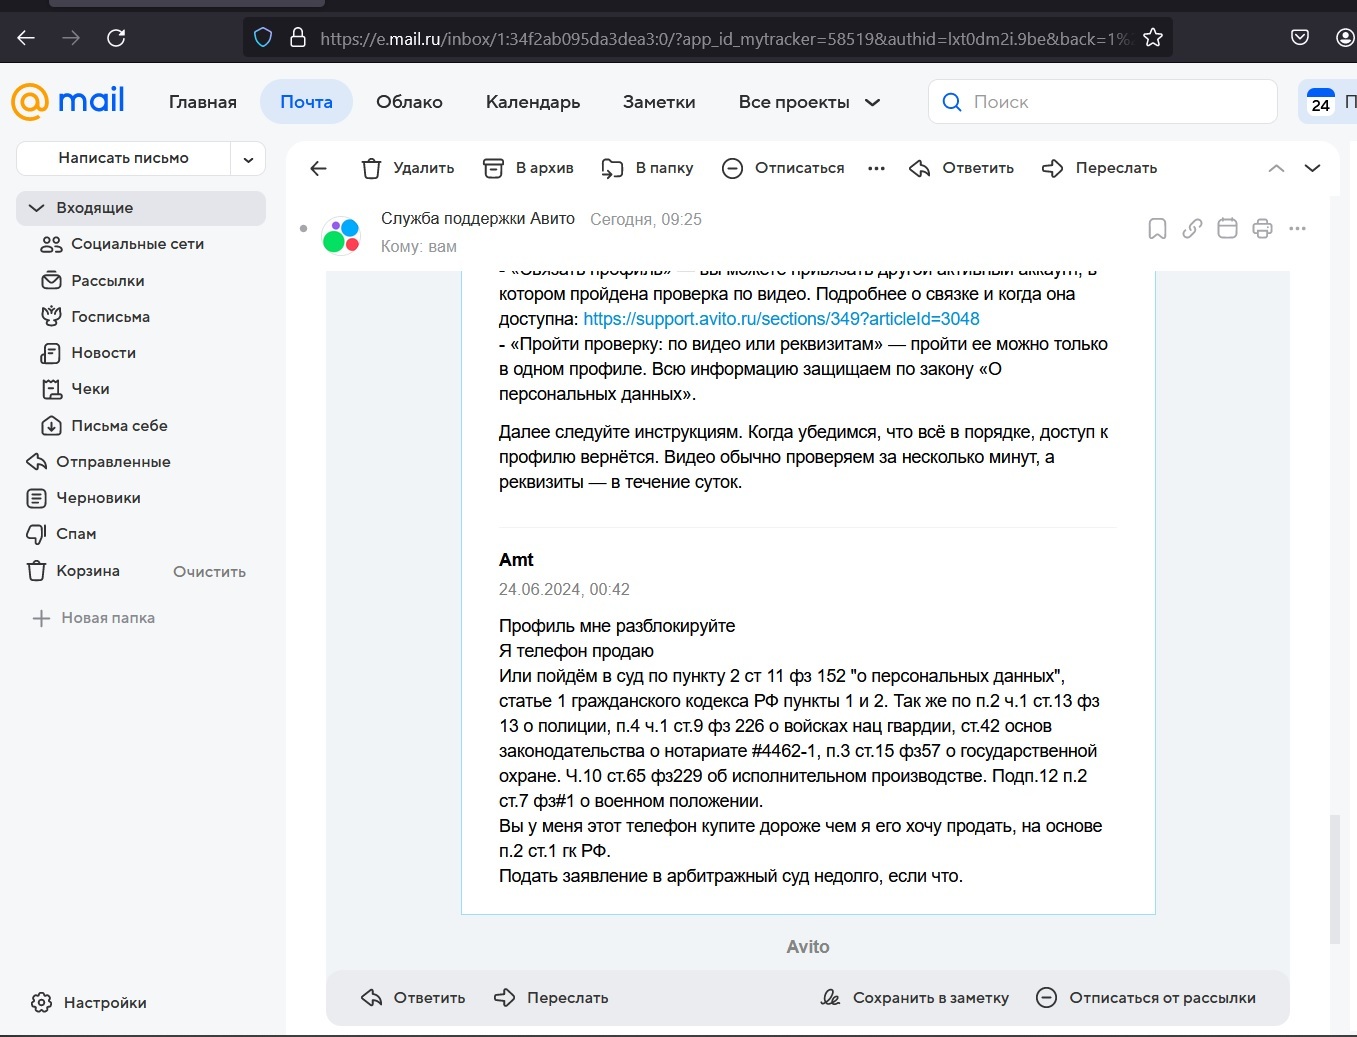
Task: Open the Календарь tab
Action: [533, 102]
